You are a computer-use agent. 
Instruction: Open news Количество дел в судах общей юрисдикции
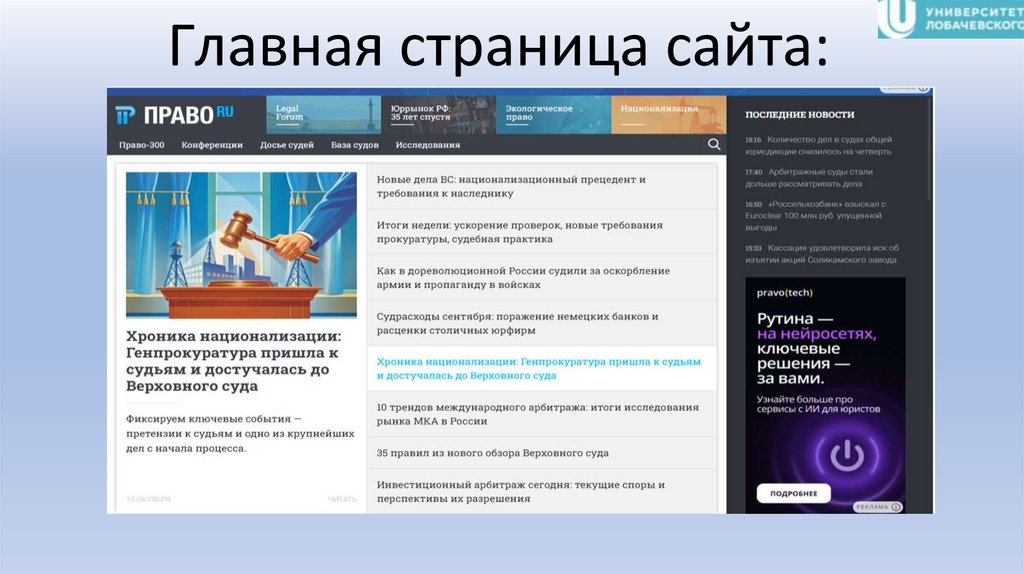[819, 145]
